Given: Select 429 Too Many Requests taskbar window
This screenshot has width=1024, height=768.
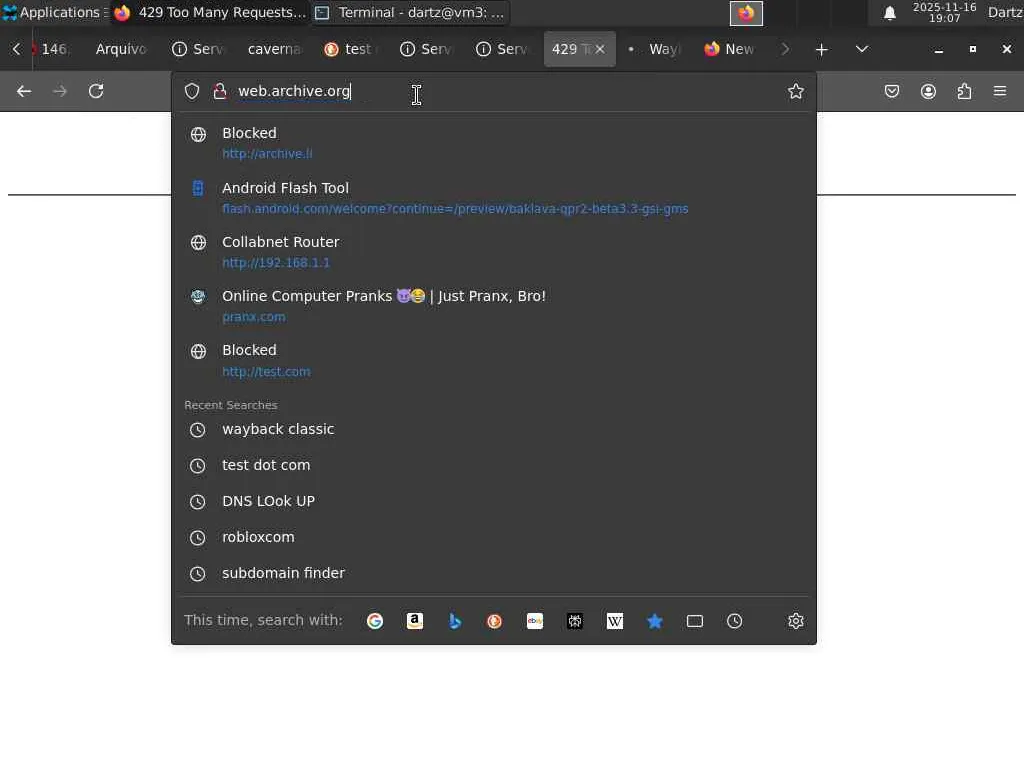Looking at the screenshot, I should (x=210, y=12).
